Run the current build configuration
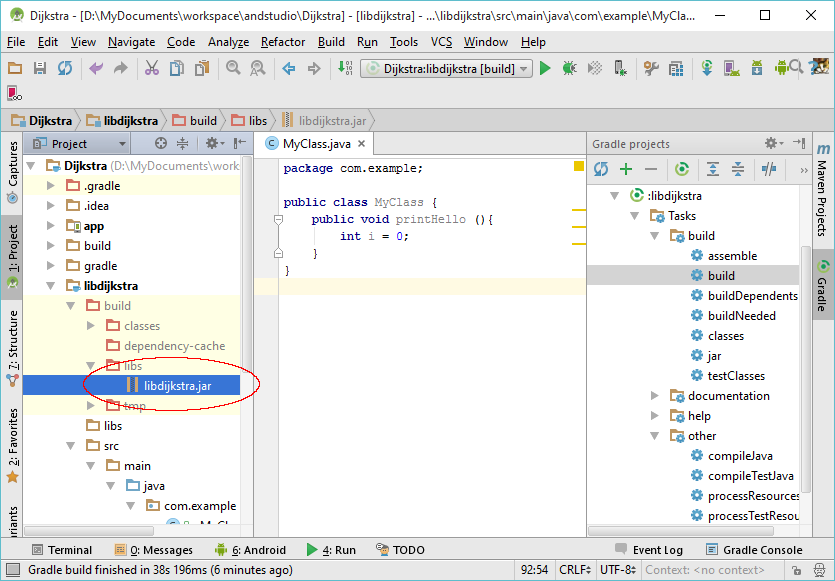This screenshot has height=581, width=835. (545, 70)
